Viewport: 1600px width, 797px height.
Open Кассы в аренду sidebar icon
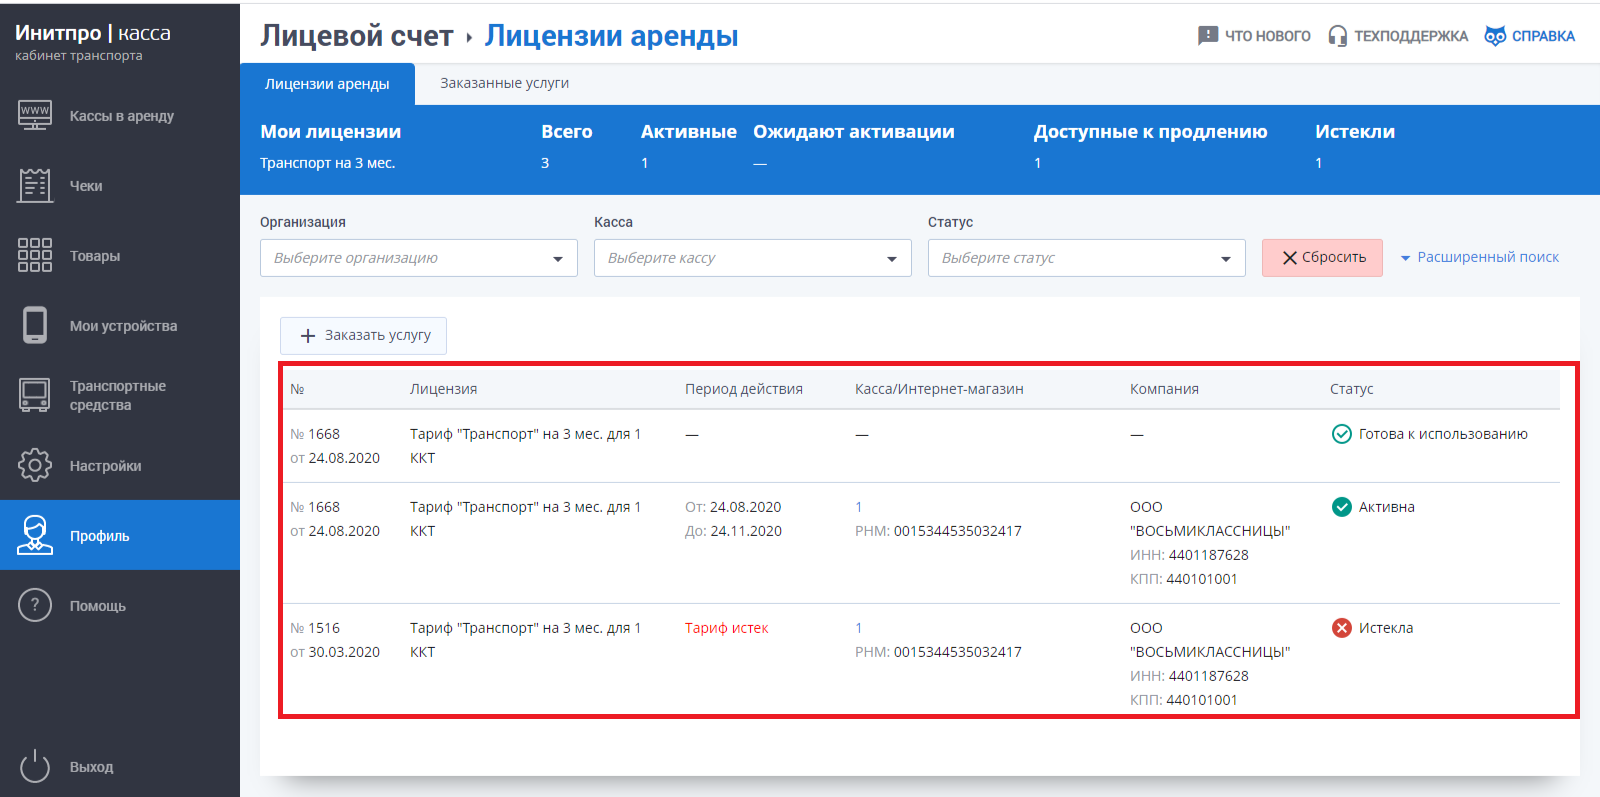tap(35, 115)
